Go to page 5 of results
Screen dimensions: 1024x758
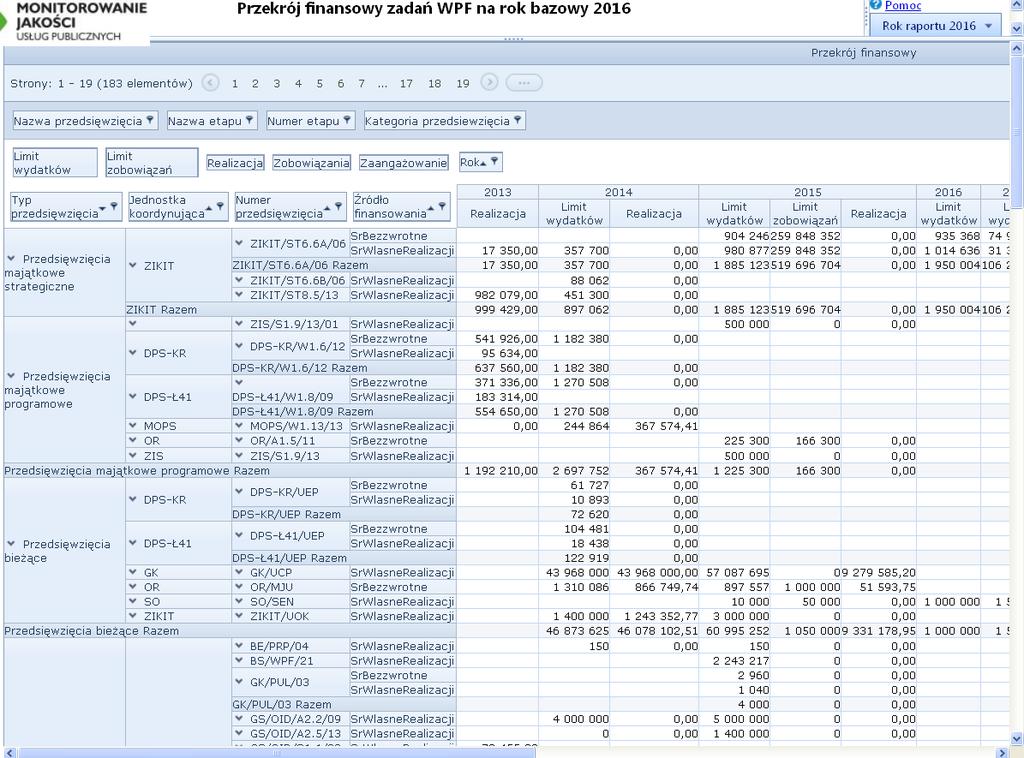point(319,84)
